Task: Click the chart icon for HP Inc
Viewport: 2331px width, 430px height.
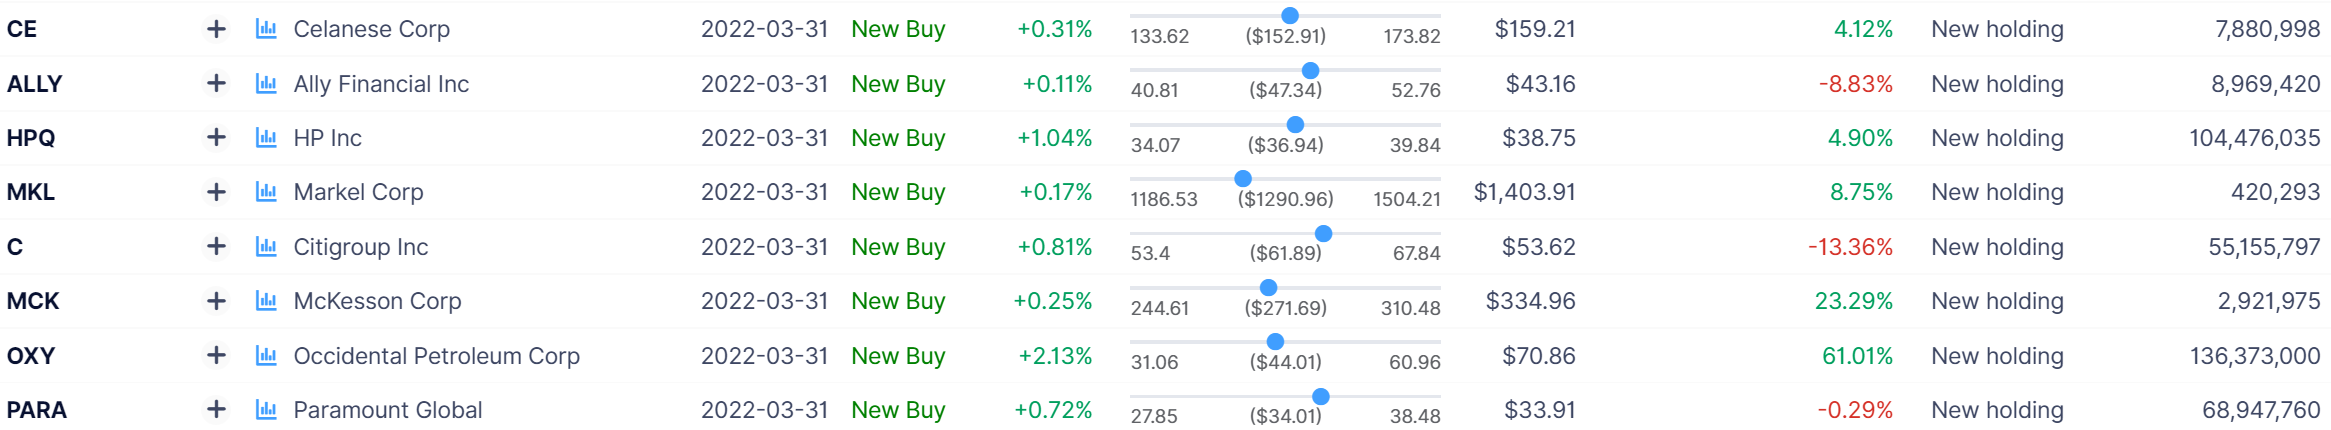Action: [266, 138]
